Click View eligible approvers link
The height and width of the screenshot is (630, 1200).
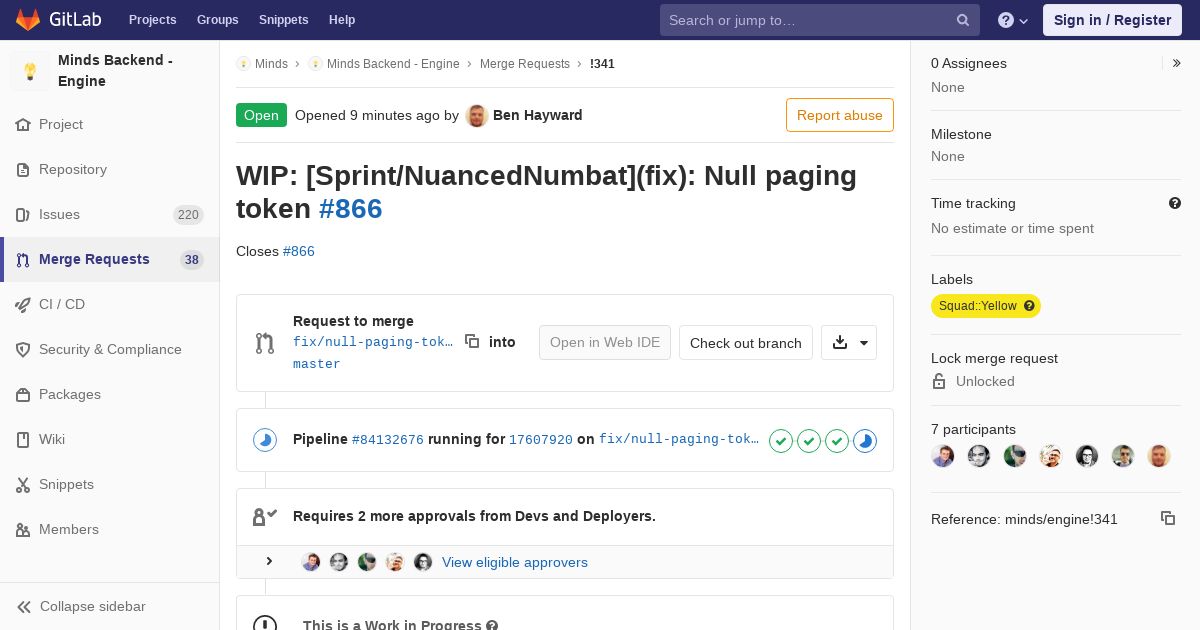click(515, 562)
